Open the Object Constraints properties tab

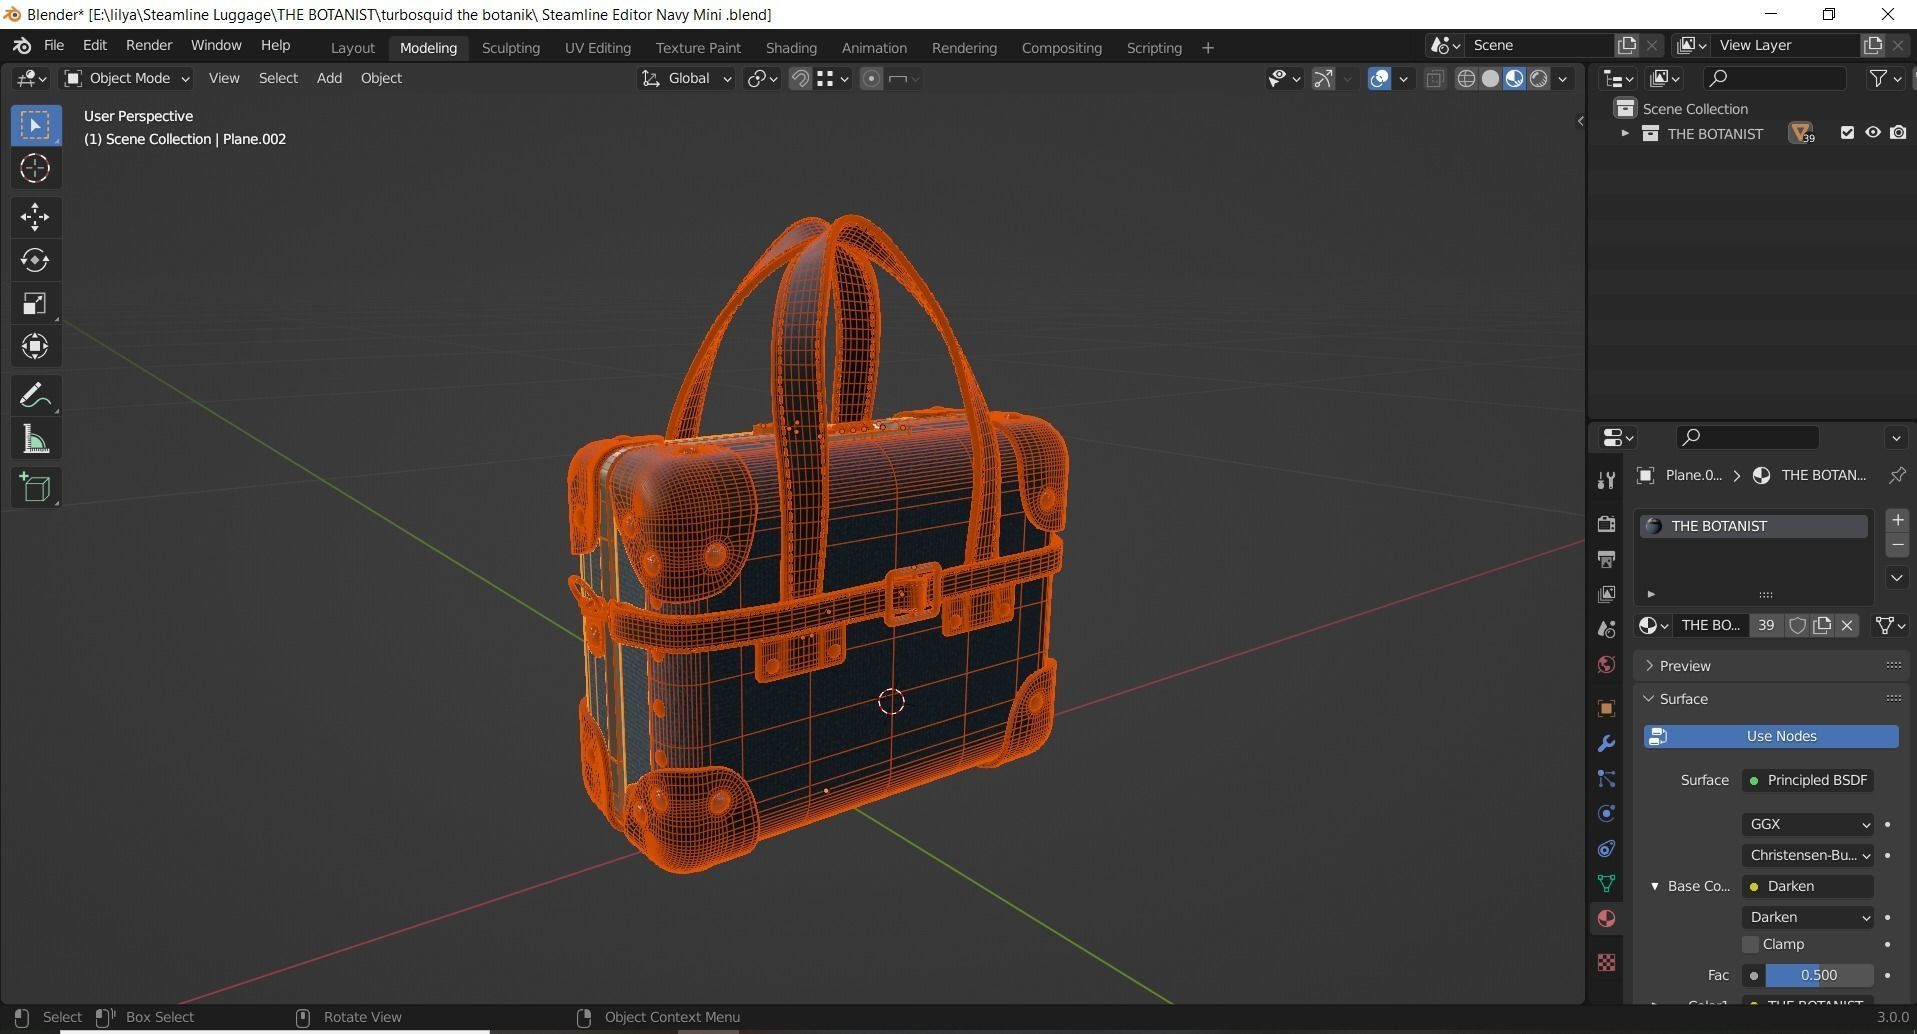pos(1606,849)
